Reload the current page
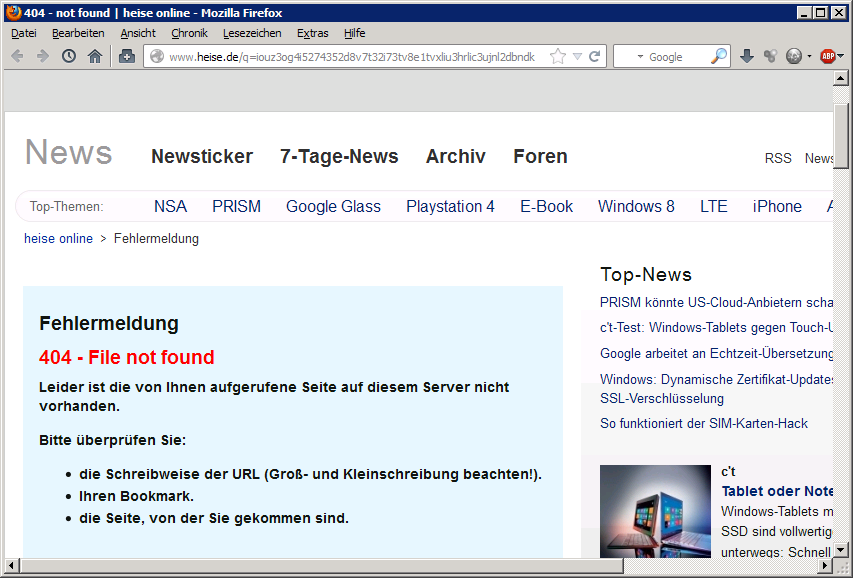The image size is (853, 578). click(x=595, y=56)
